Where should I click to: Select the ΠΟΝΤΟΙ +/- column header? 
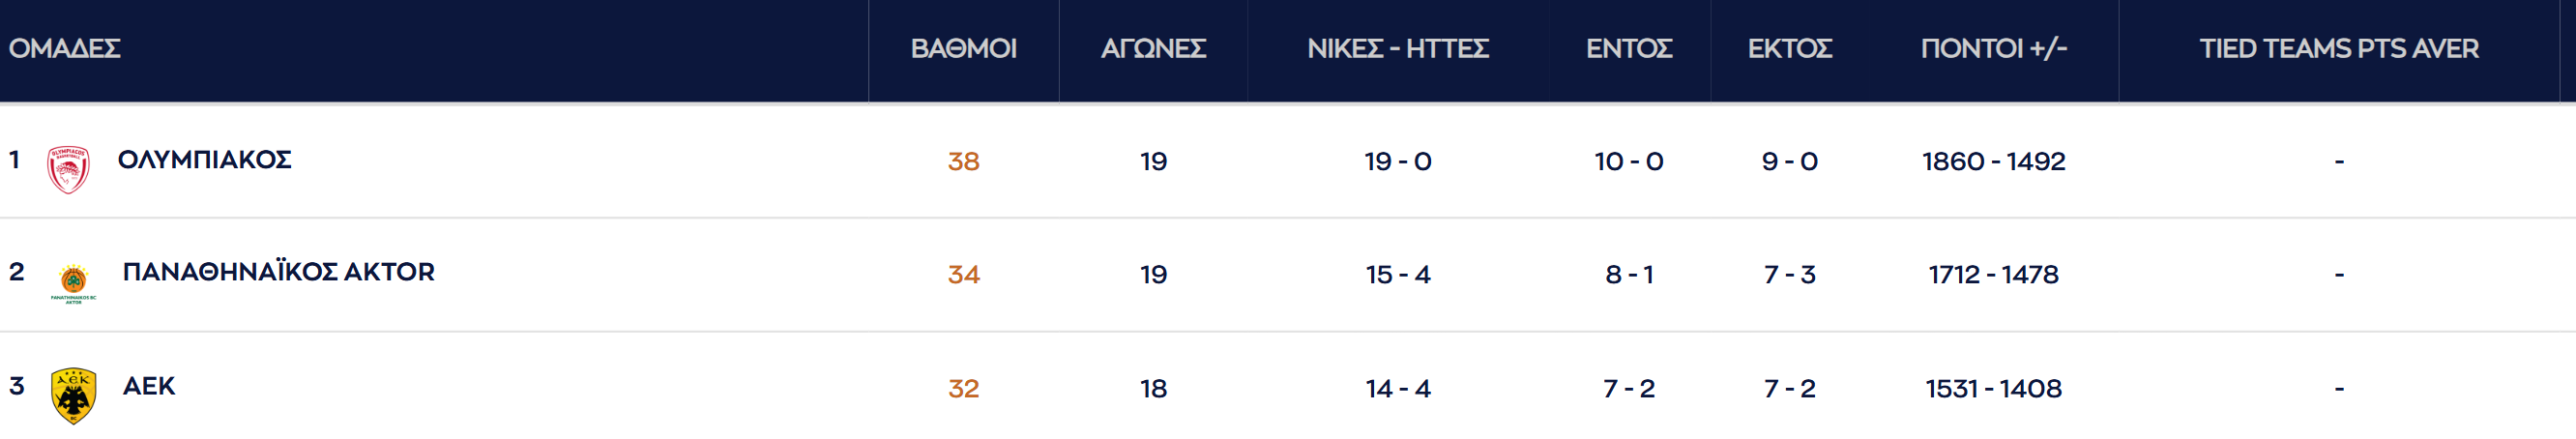point(1993,49)
